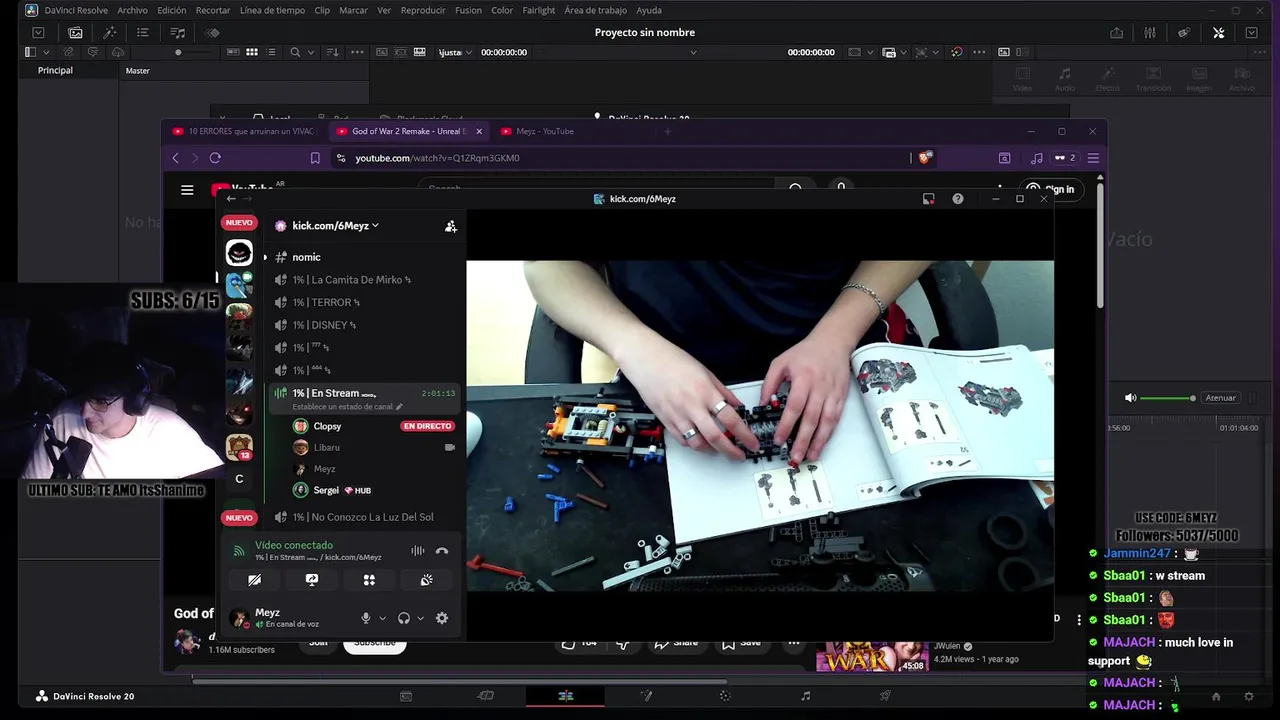
Task: Open the media pool panel layout dropdown arrow
Action: [x=45, y=52]
